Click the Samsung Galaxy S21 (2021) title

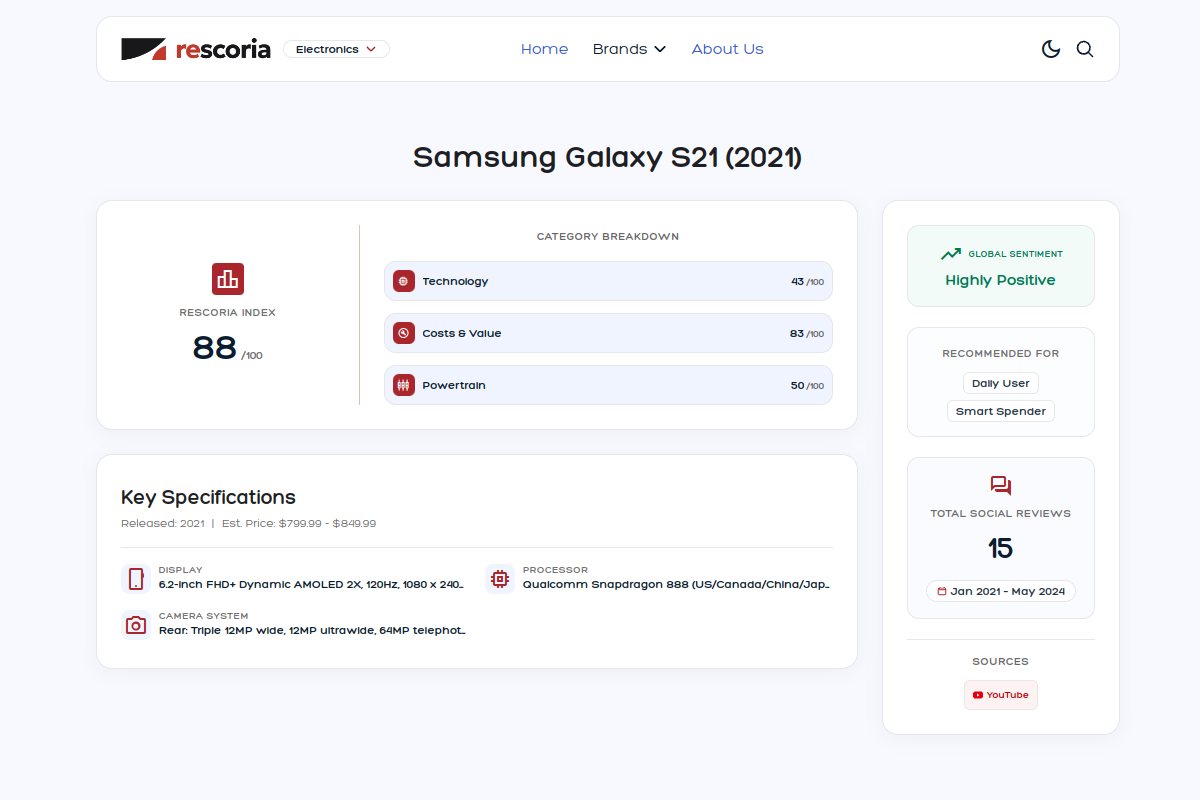tap(608, 158)
